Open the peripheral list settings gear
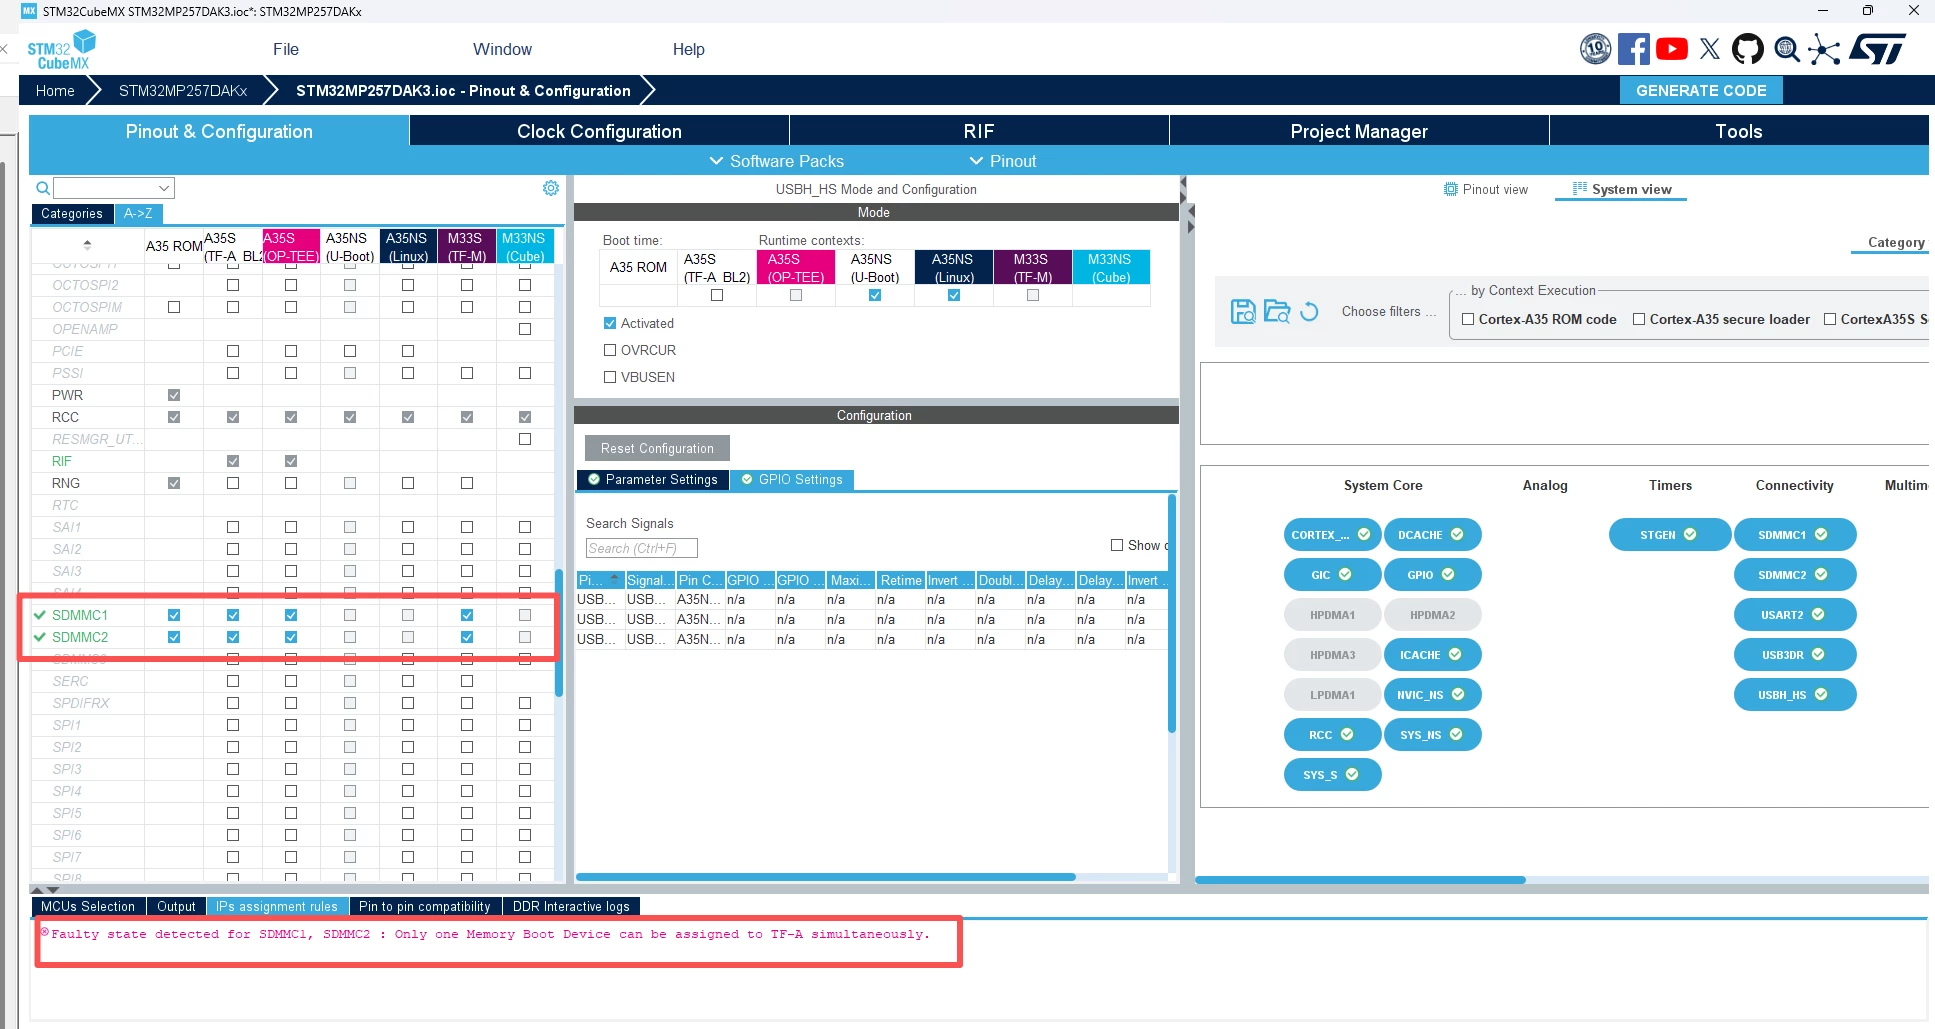Screen dimensions: 1935x1029 click(551, 188)
